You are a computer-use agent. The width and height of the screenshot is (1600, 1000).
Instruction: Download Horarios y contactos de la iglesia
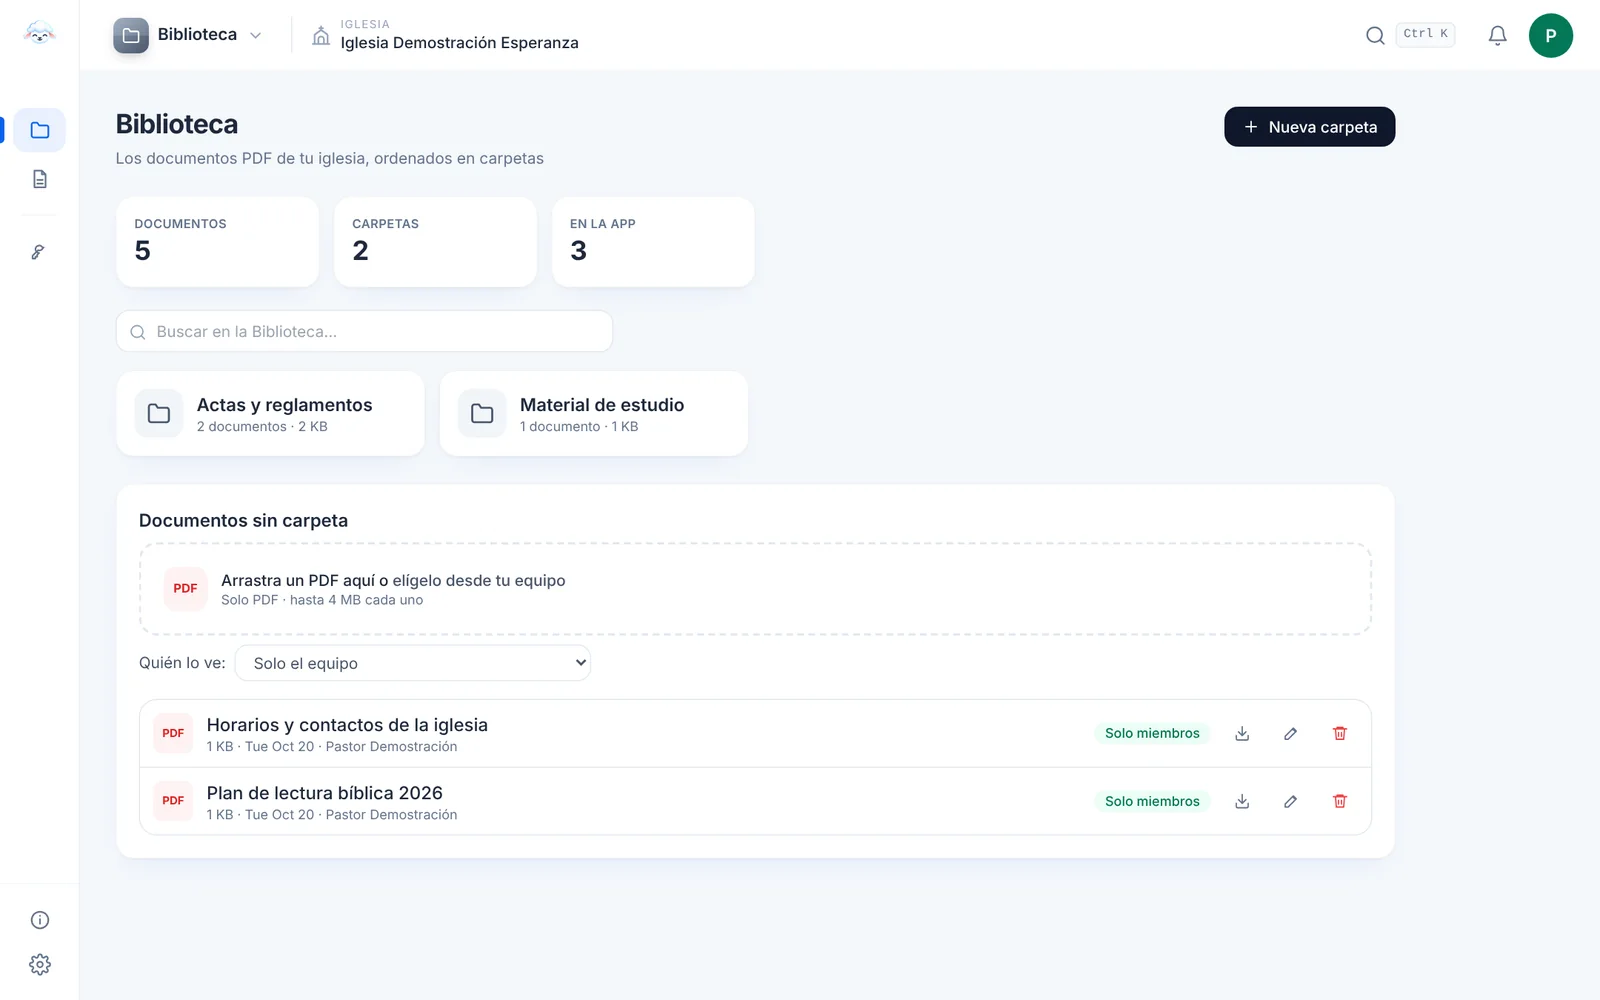(x=1242, y=733)
